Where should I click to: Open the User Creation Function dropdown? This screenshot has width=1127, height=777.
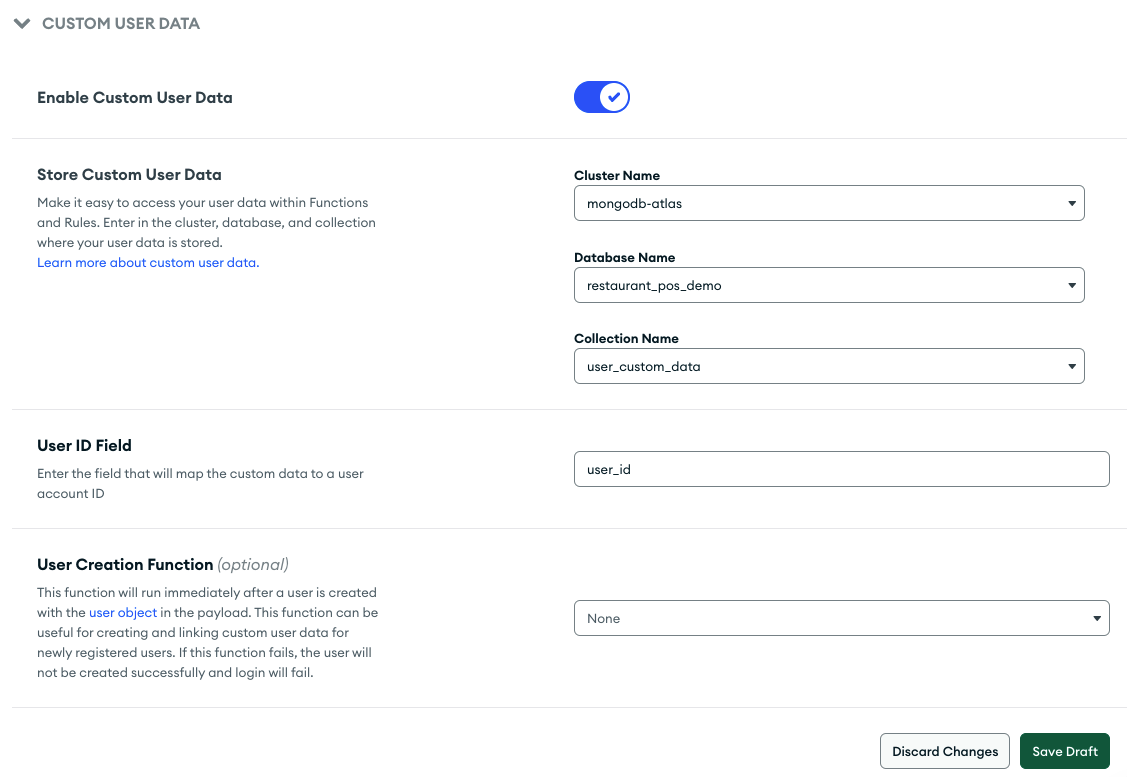(x=842, y=618)
